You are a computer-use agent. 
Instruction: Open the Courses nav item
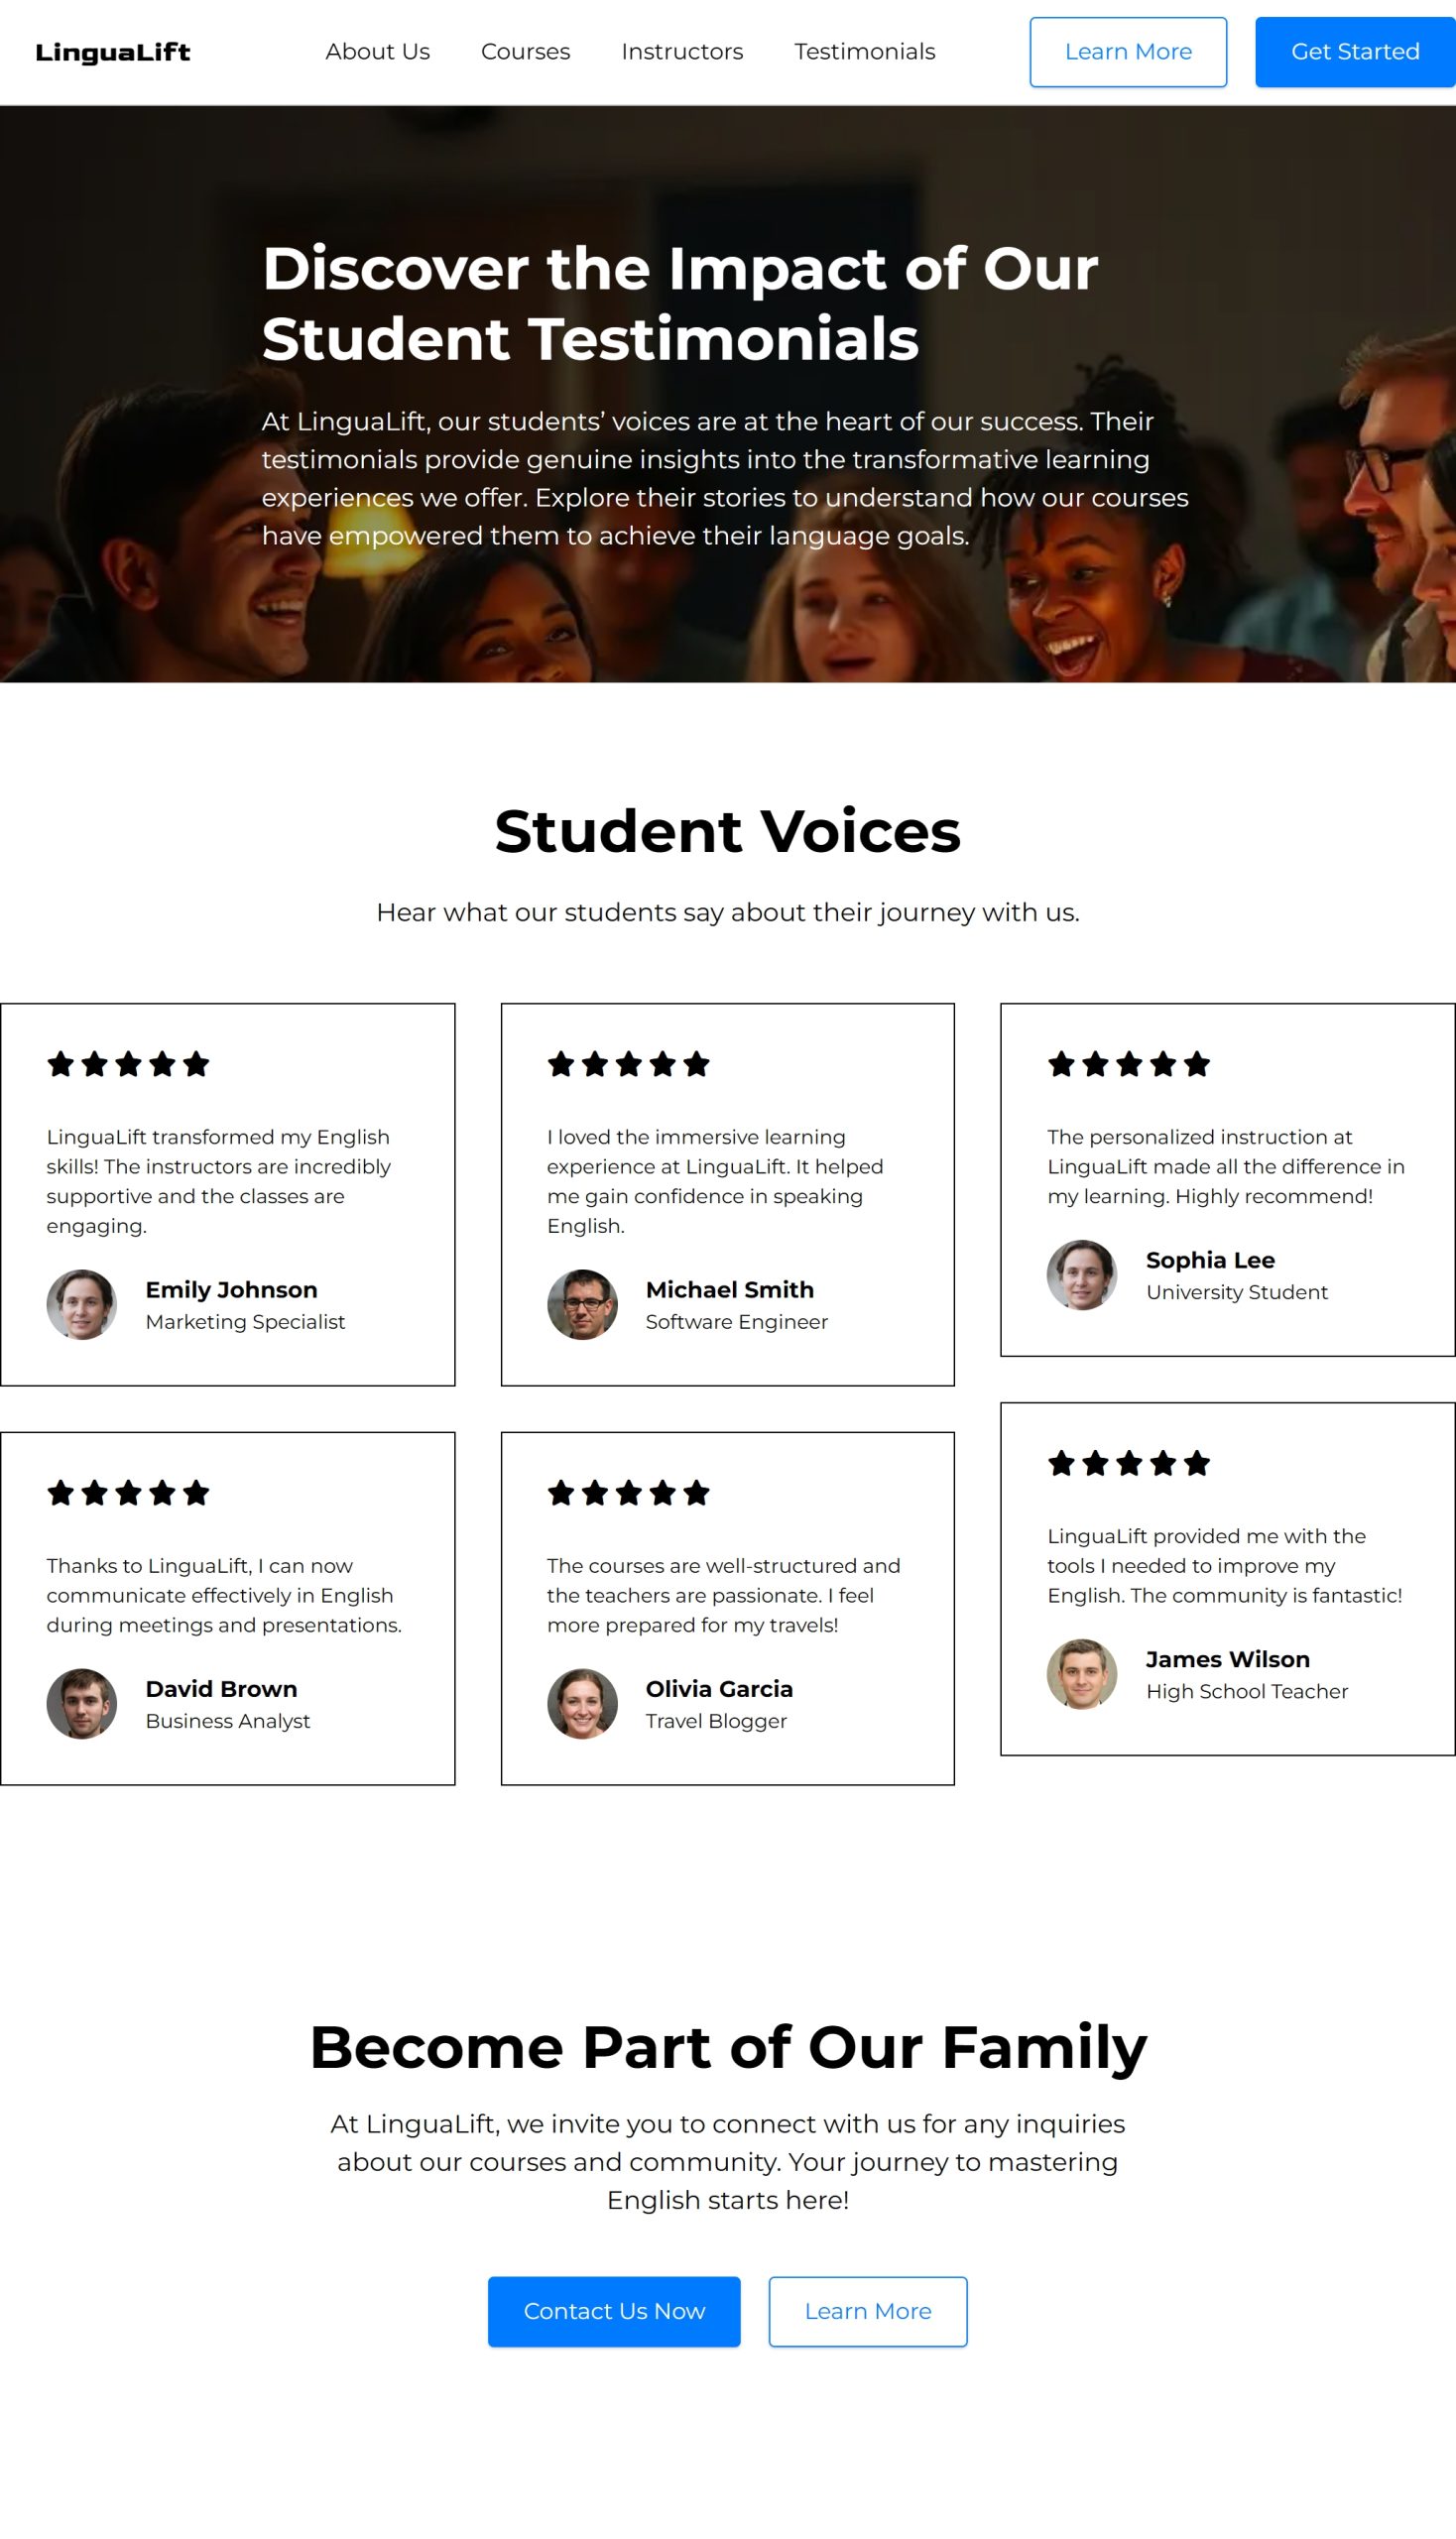[526, 52]
